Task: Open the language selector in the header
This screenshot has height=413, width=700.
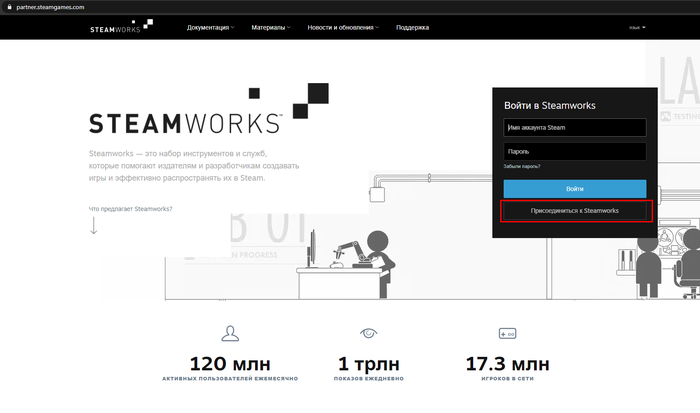Action: 637,28
